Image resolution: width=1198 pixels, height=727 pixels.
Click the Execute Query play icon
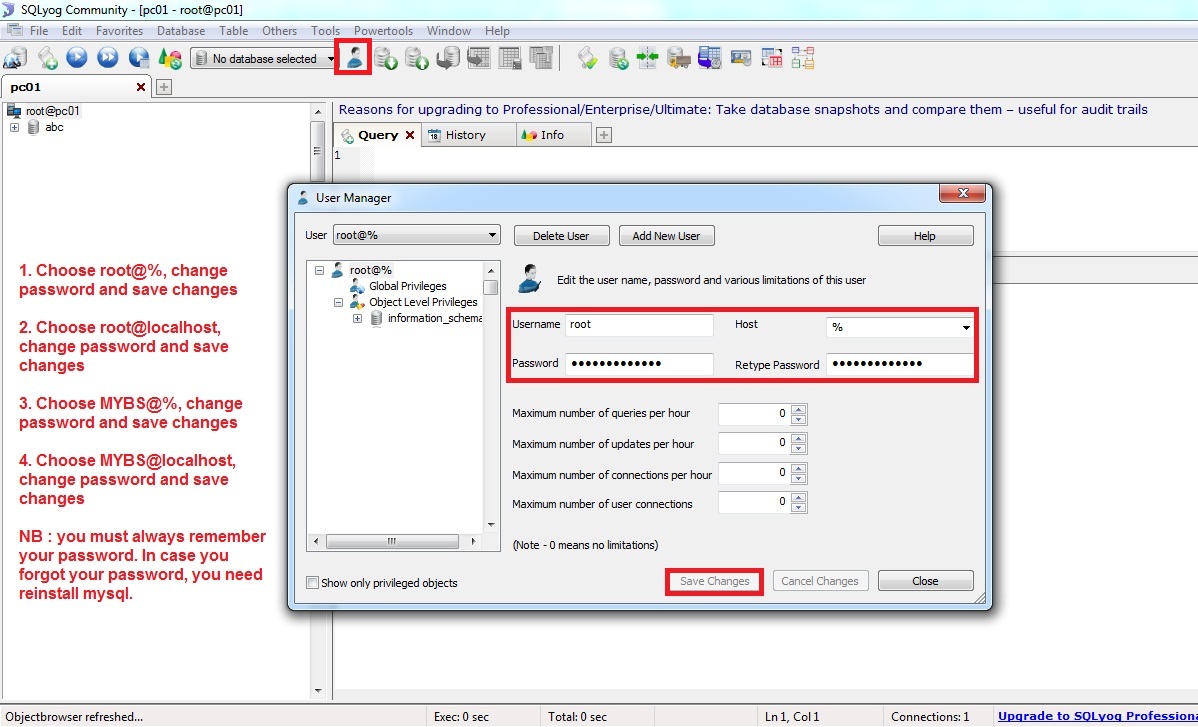[x=77, y=58]
